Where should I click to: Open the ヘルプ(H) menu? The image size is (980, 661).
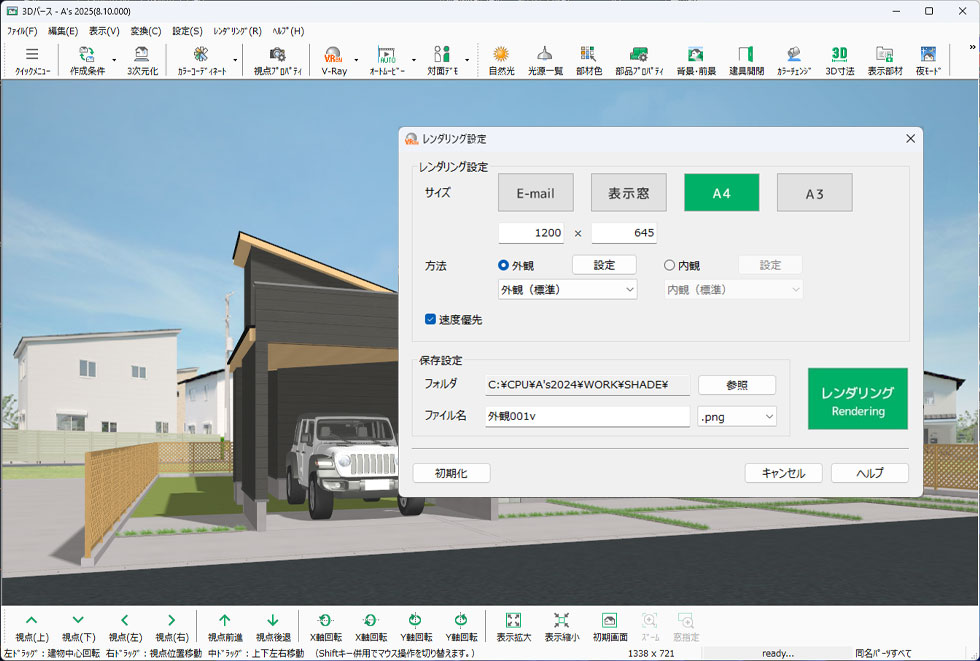[x=288, y=31]
